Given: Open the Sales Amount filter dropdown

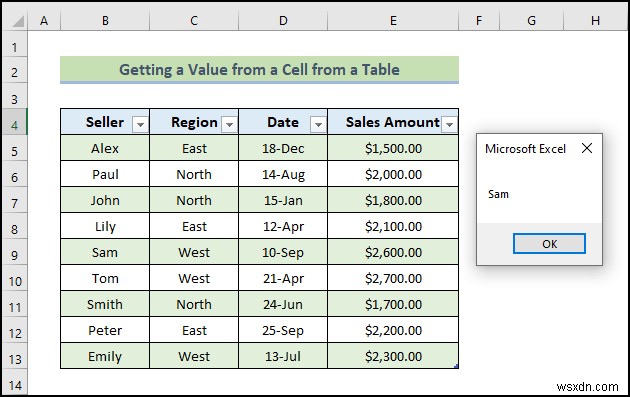Looking at the screenshot, I should [449, 124].
